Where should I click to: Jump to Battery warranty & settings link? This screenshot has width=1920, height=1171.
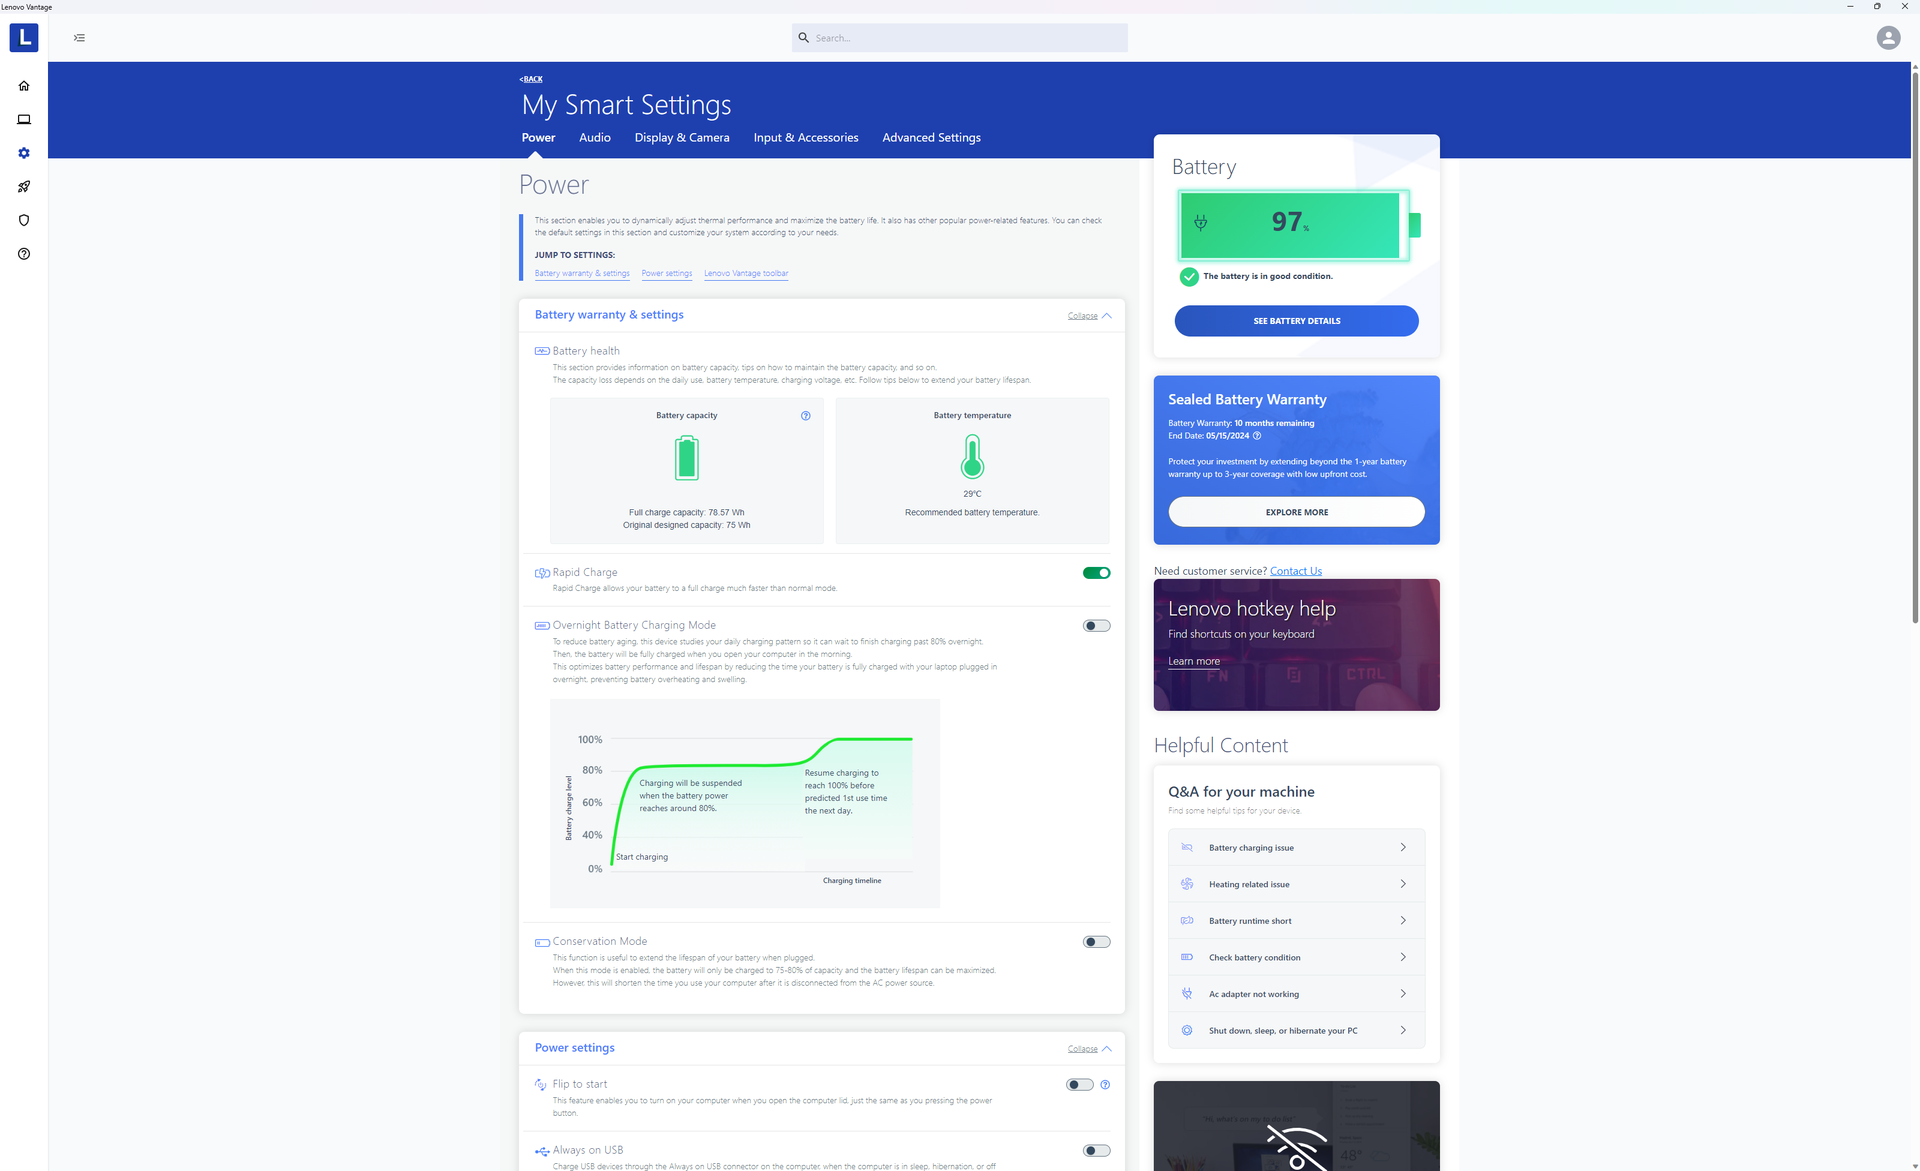coord(582,274)
